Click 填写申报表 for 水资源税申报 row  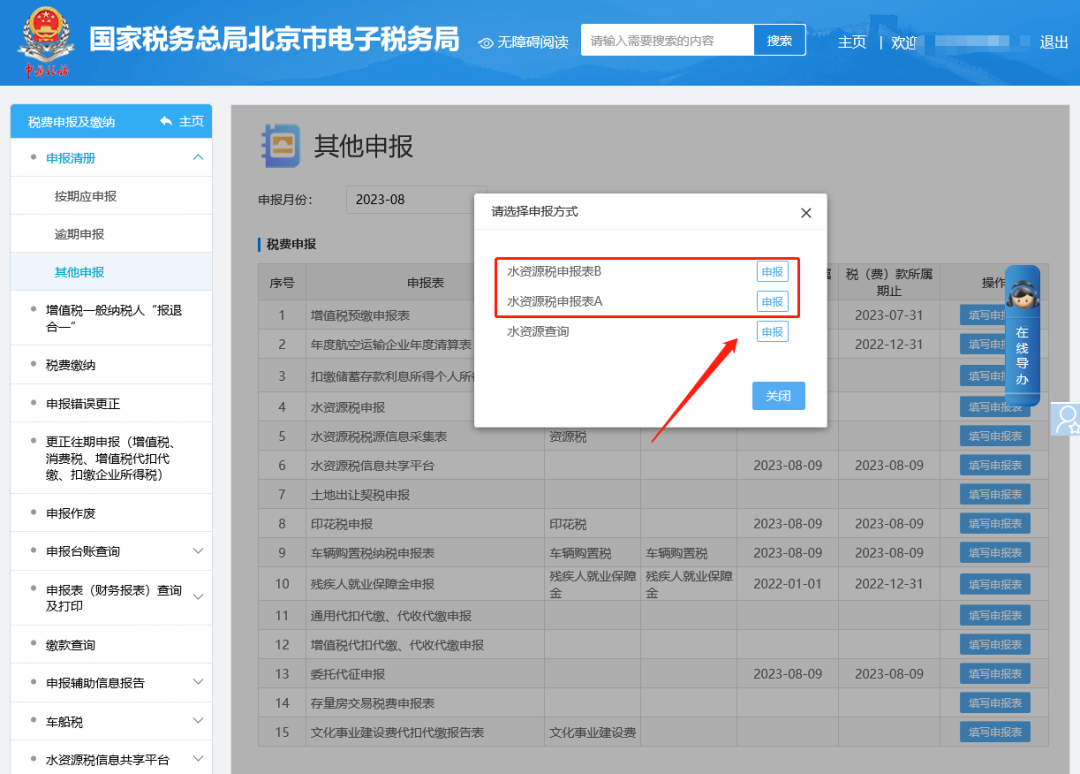(x=995, y=407)
